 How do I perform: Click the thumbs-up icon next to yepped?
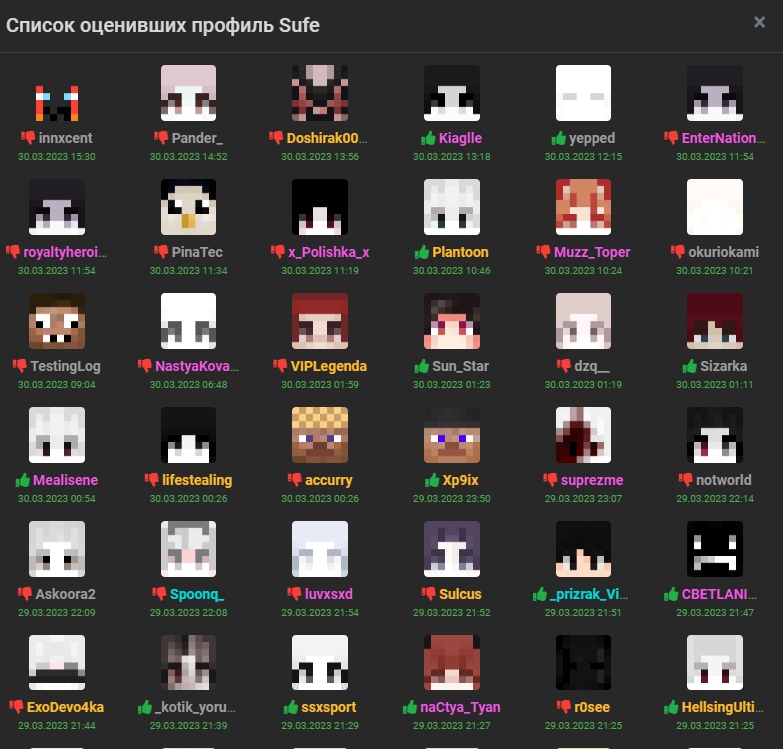point(558,139)
